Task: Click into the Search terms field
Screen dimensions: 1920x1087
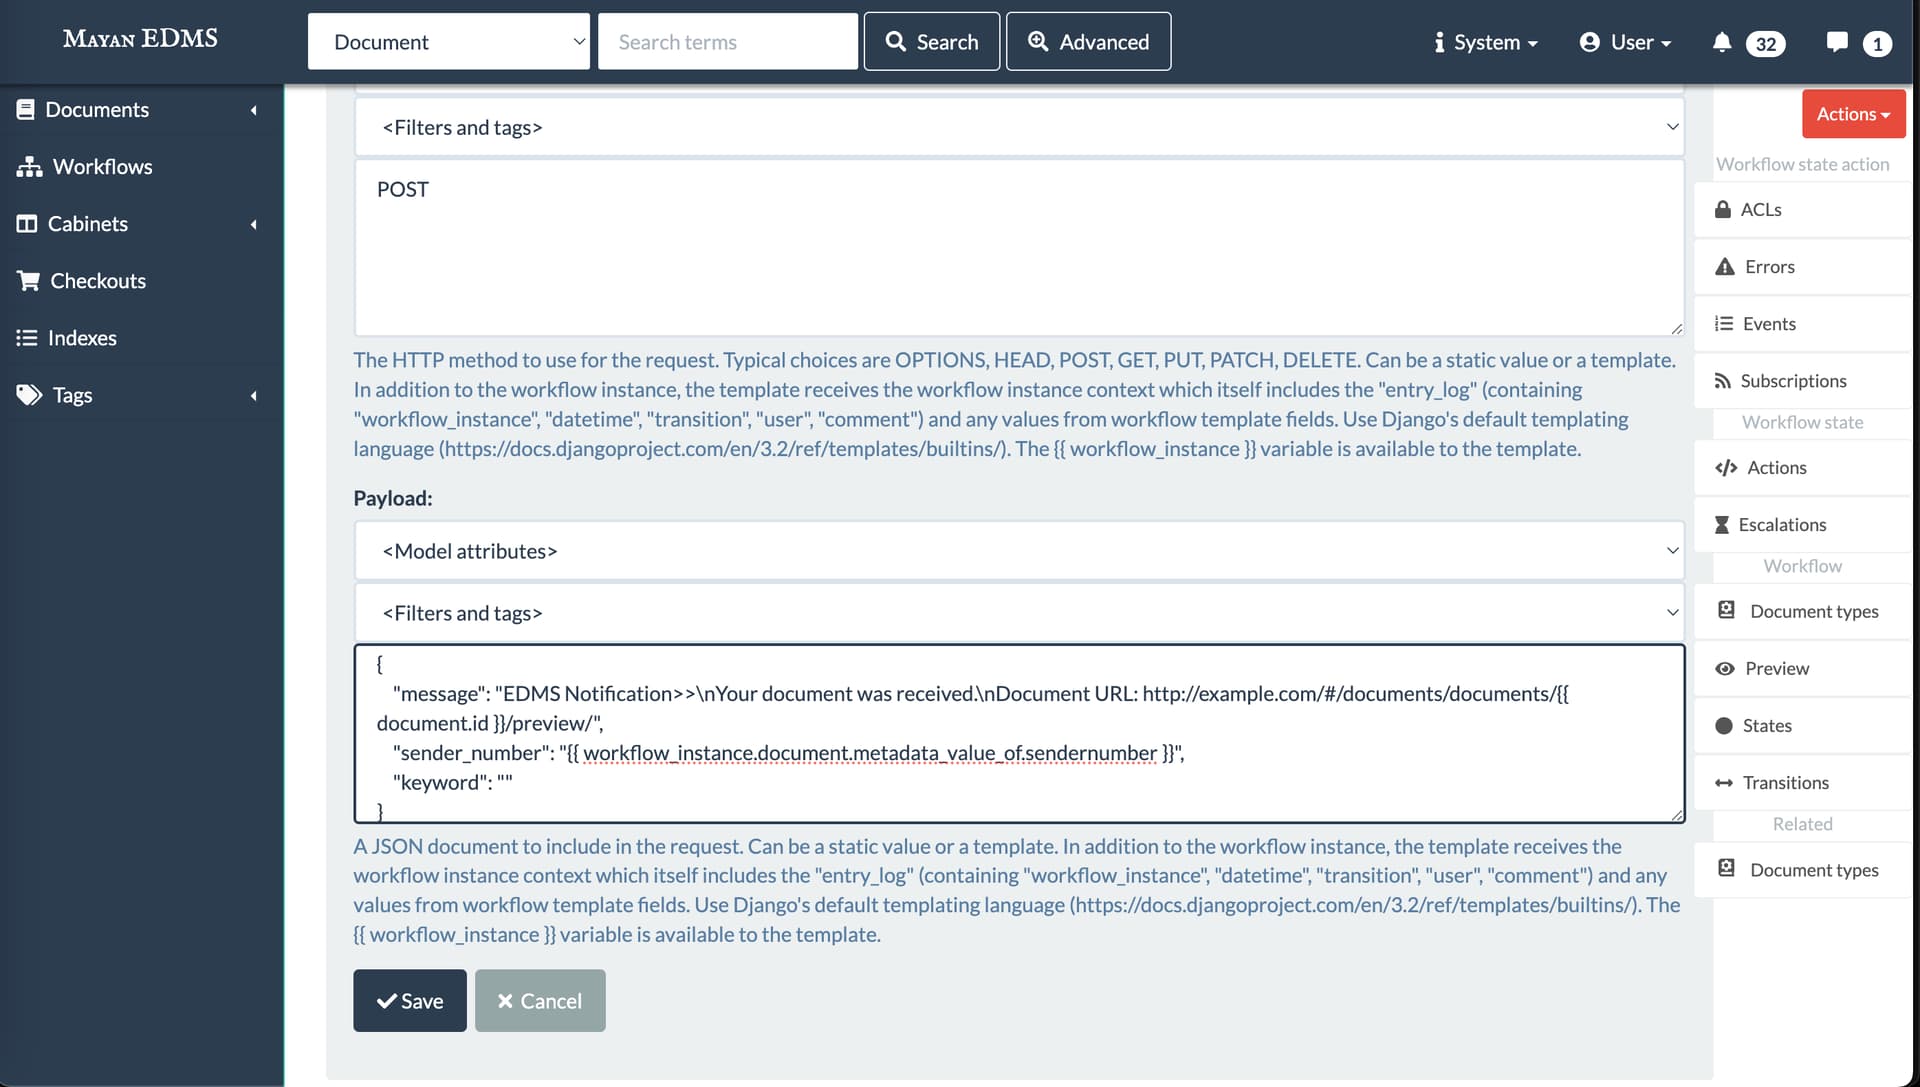Action: [728, 42]
